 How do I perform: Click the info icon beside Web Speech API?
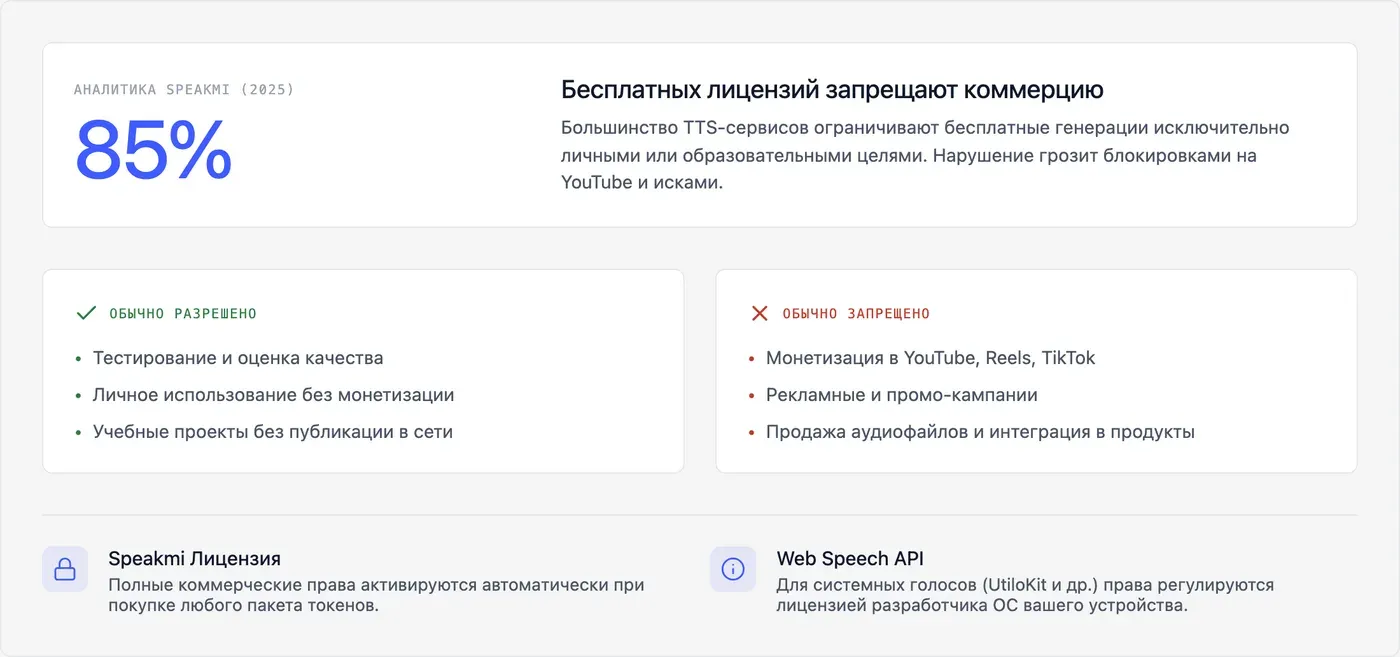pos(733,569)
